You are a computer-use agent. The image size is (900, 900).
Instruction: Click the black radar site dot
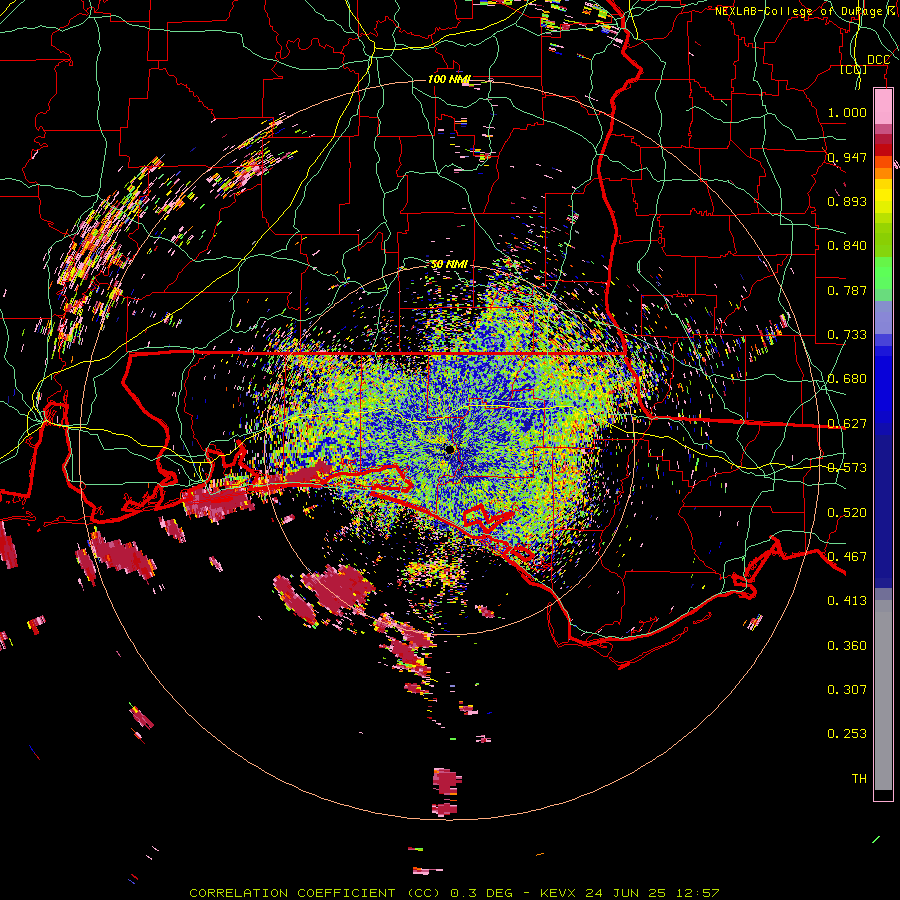pos(449,449)
